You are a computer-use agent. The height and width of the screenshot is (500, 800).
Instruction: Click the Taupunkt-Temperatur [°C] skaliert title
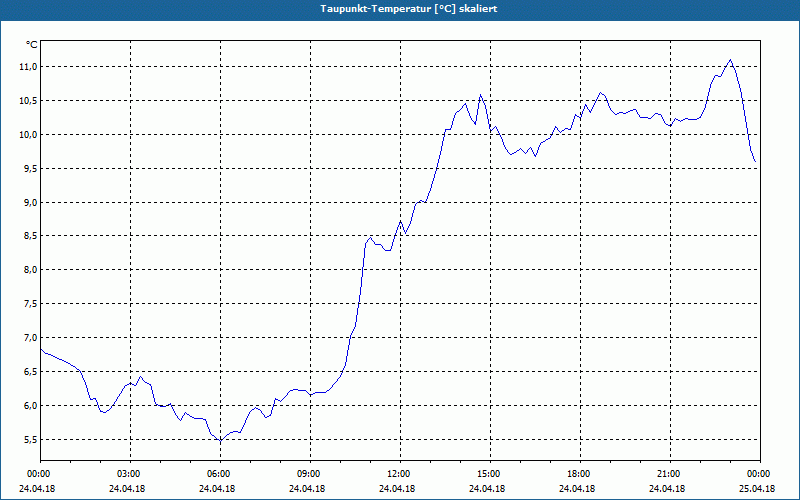[x=409, y=9]
